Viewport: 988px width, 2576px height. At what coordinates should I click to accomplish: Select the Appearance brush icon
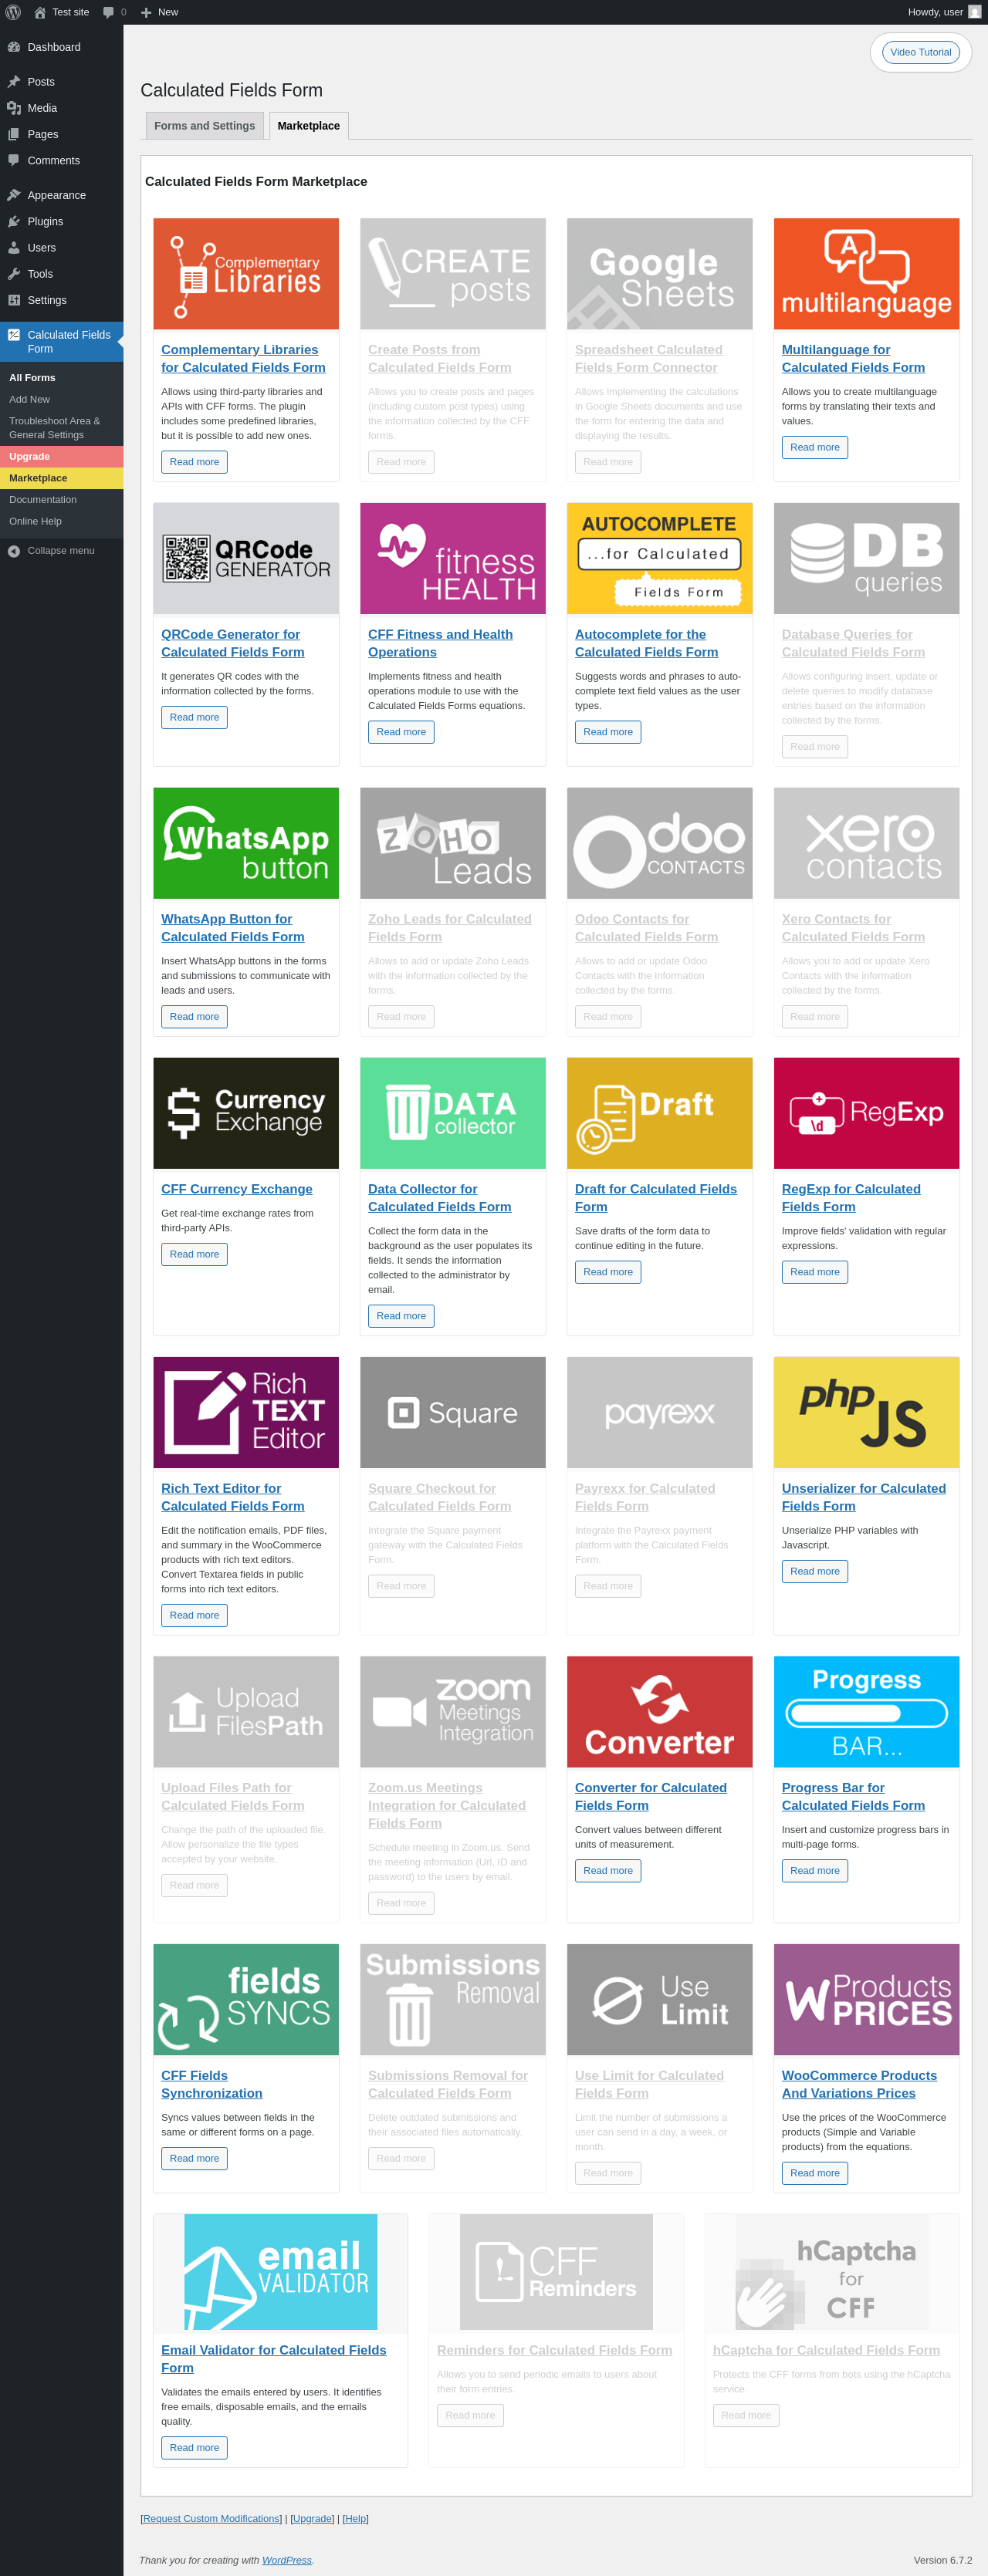(x=14, y=195)
